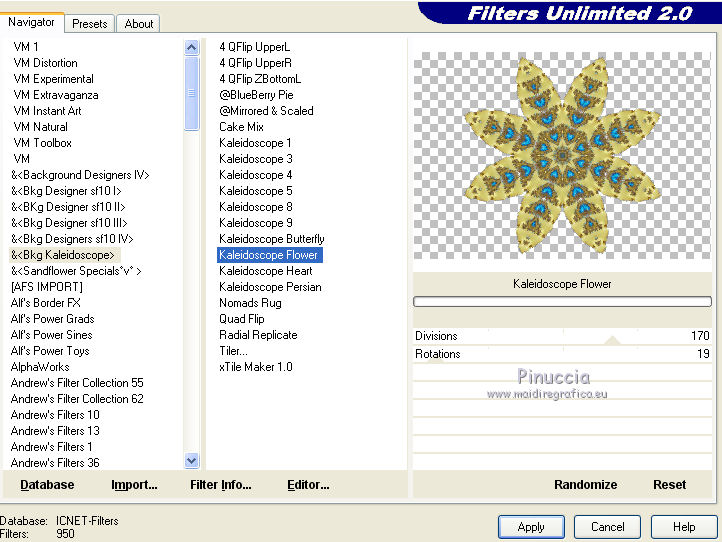
Task: Click the category list scrollbar thumb
Action: click(x=192, y=93)
